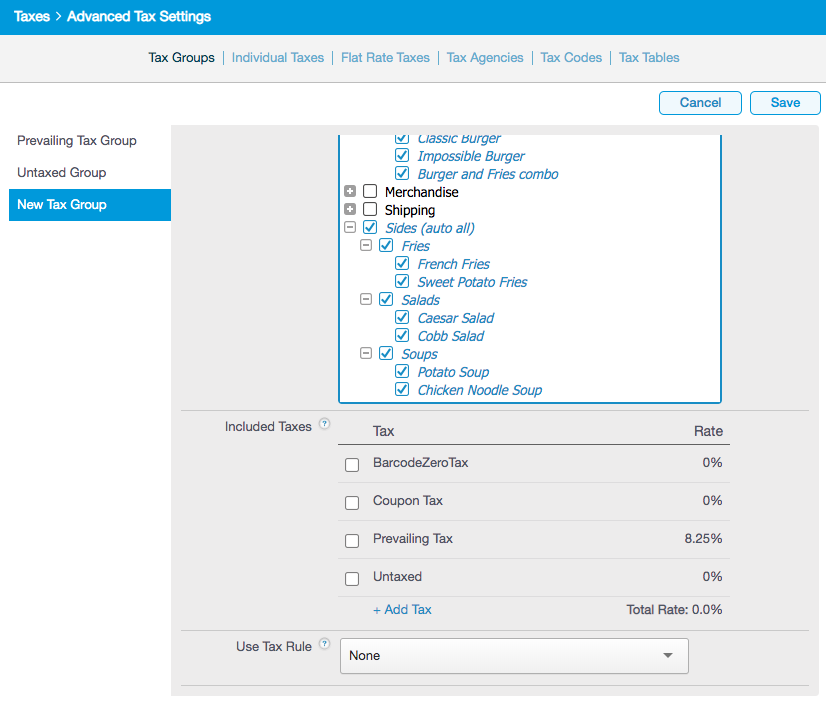
Task: Collapse the Salads subcategory
Action: pyautogui.click(x=366, y=300)
